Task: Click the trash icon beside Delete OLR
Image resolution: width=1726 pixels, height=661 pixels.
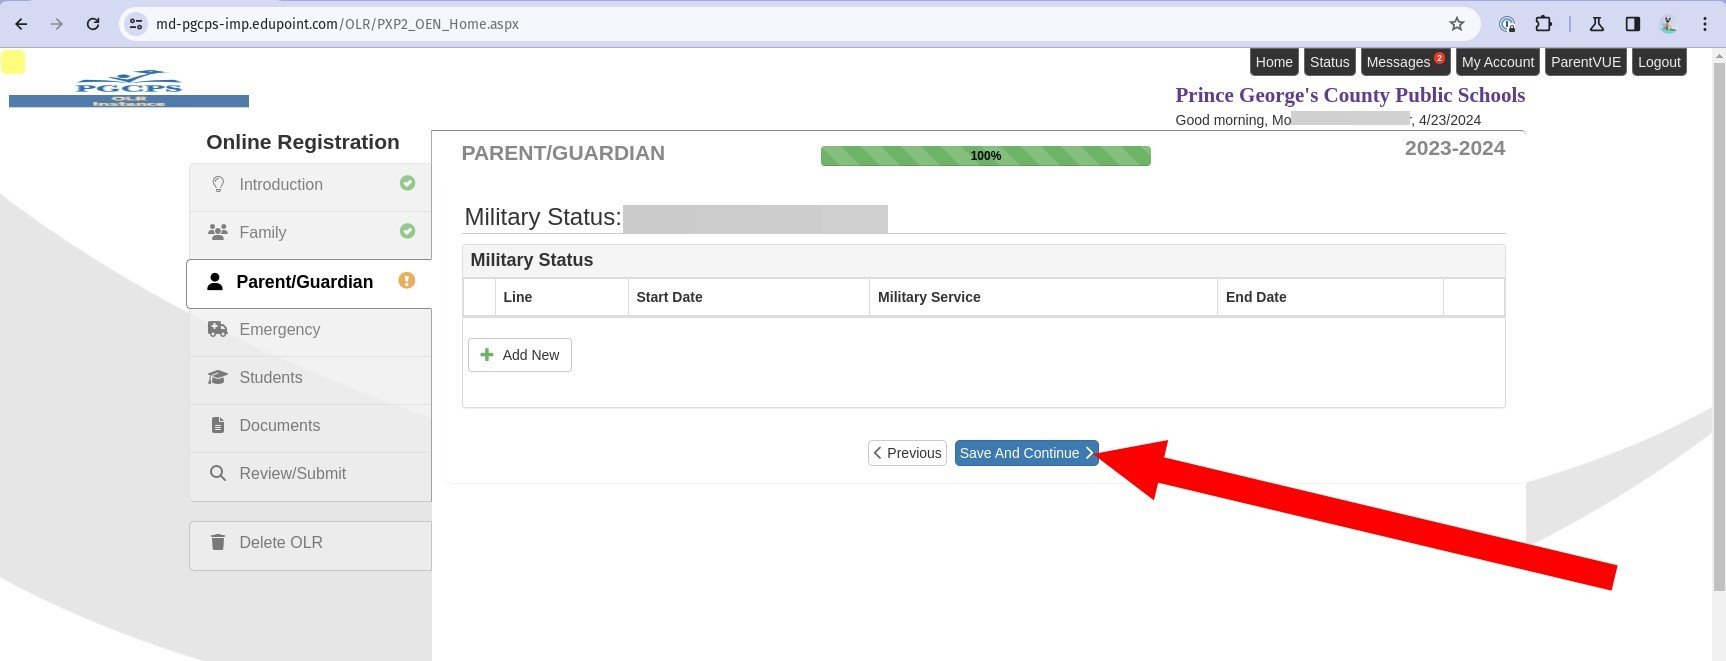Action: pos(218,542)
